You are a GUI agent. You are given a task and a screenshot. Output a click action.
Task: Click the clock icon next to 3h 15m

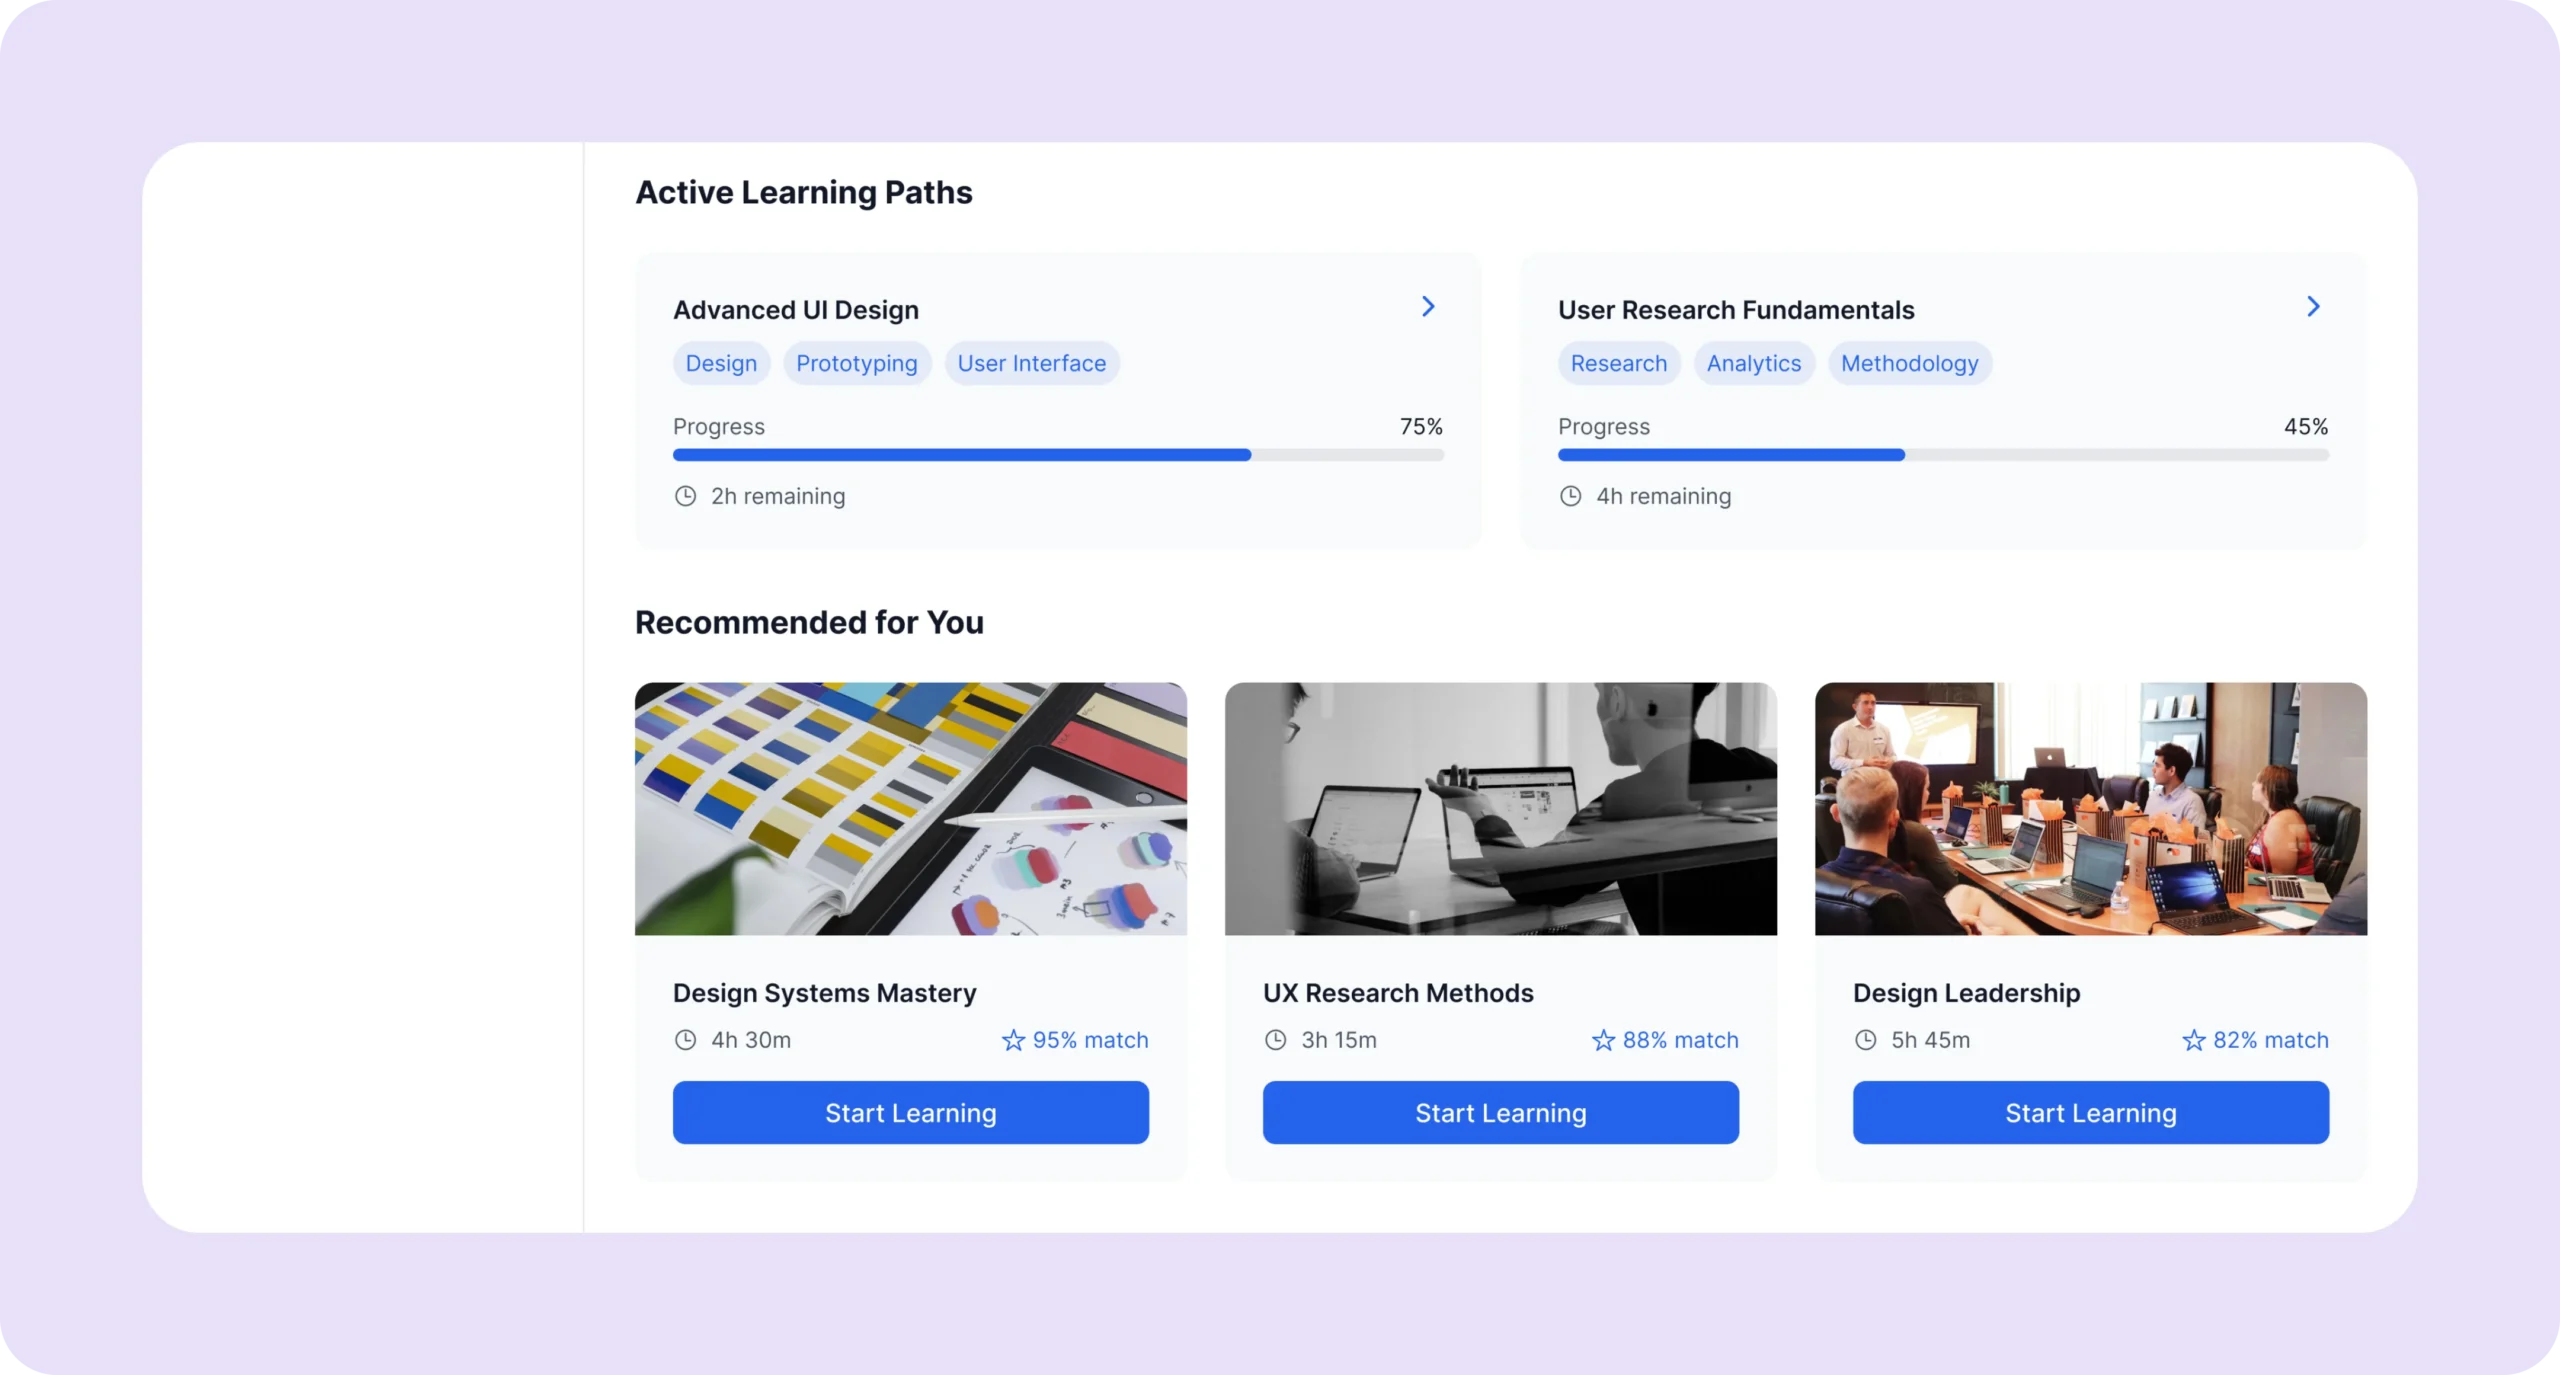pyautogui.click(x=1275, y=1040)
